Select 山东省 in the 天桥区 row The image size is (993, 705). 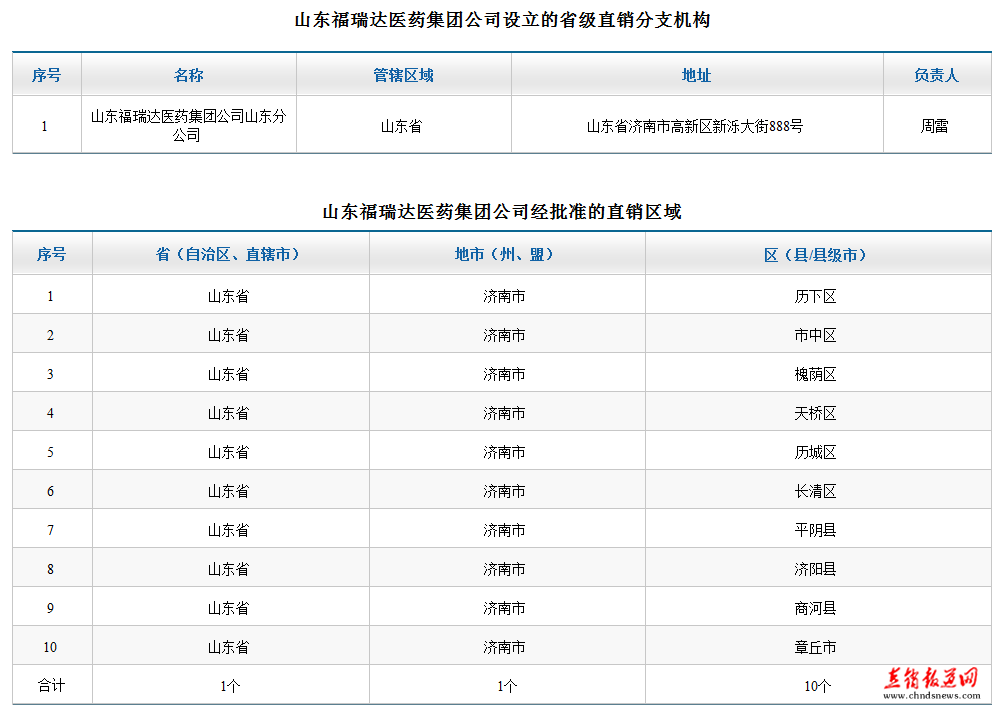229,414
